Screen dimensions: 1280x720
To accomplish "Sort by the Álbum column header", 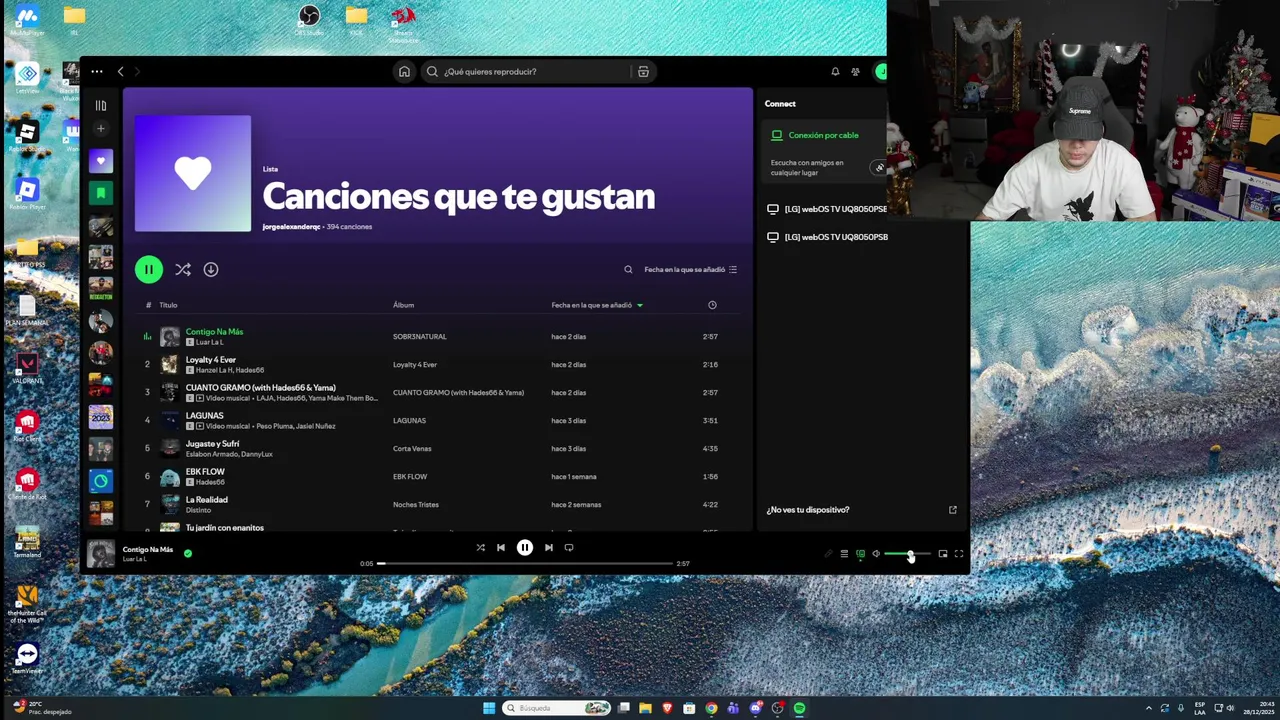I will [x=403, y=305].
